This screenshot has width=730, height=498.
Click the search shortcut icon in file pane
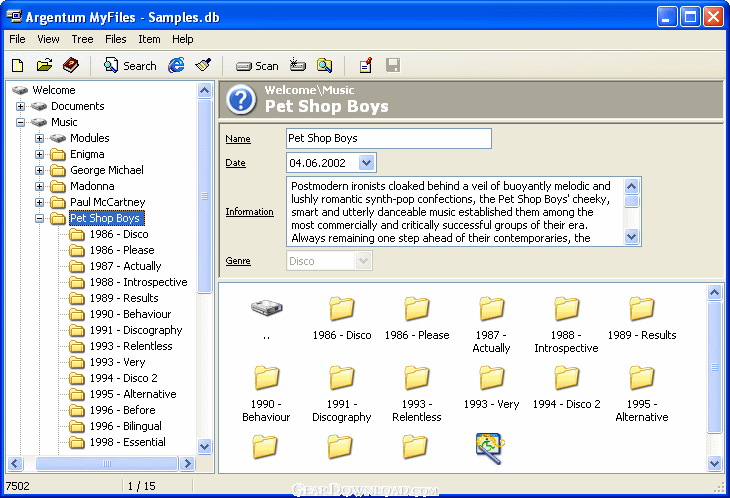click(490, 448)
